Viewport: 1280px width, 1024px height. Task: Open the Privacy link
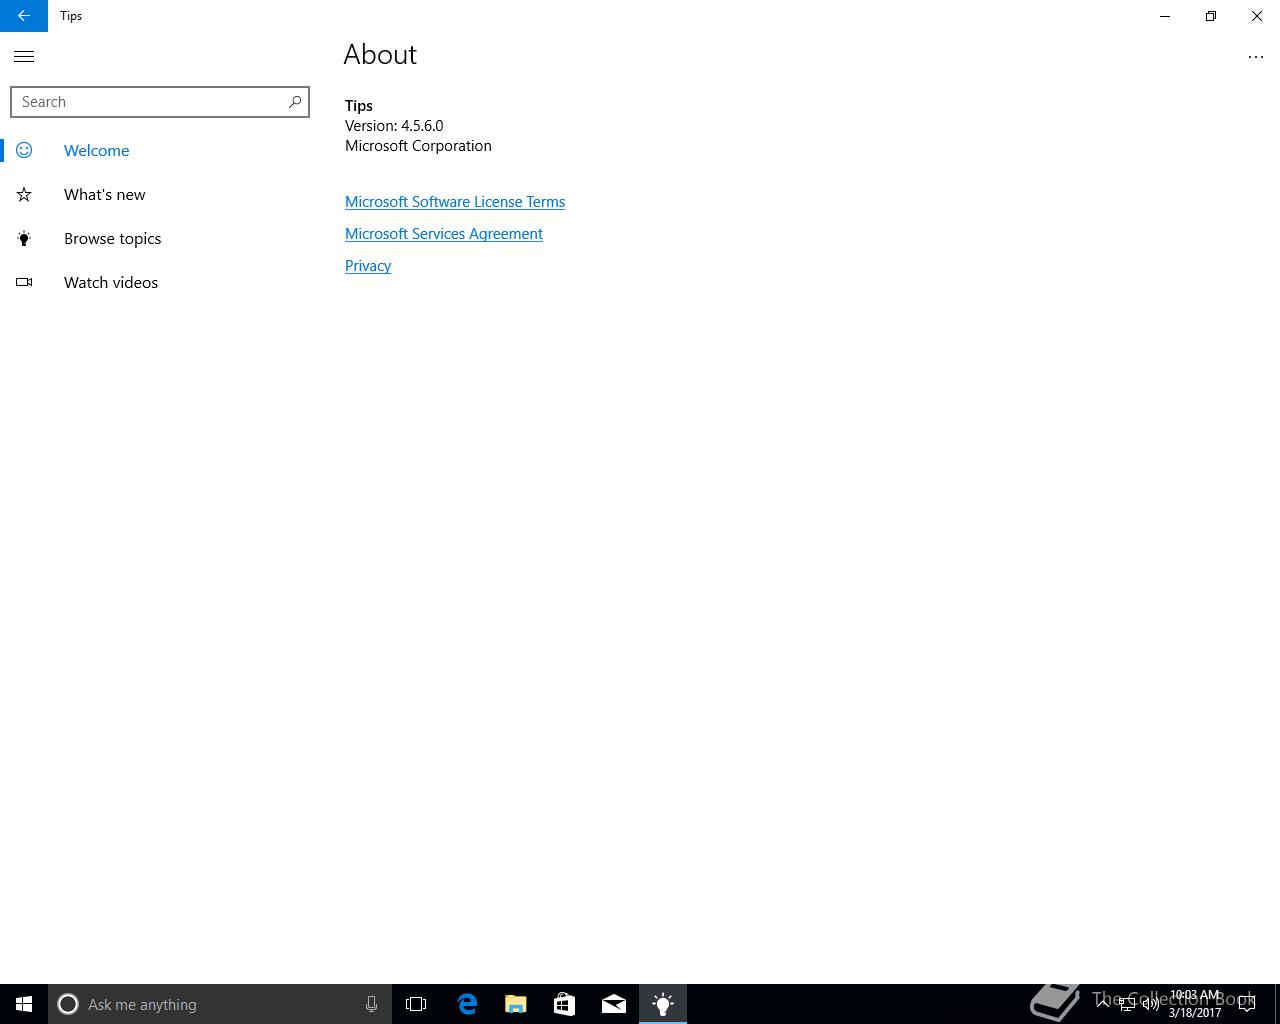point(368,266)
